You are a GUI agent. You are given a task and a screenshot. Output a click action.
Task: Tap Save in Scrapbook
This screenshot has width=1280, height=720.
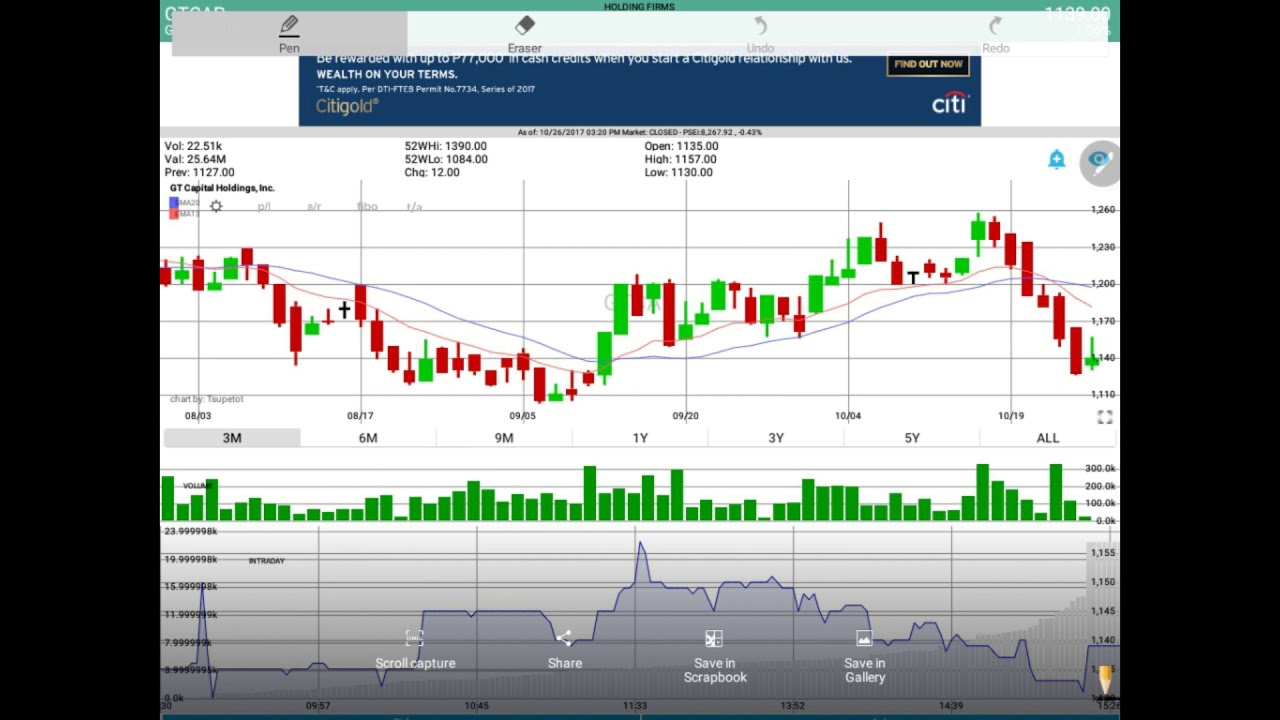(714, 657)
